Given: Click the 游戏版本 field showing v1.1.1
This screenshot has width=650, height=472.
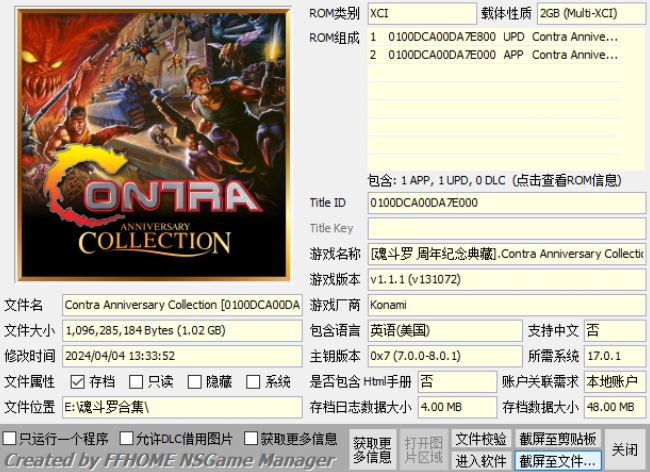Looking at the screenshot, I should tap(507, 280).
